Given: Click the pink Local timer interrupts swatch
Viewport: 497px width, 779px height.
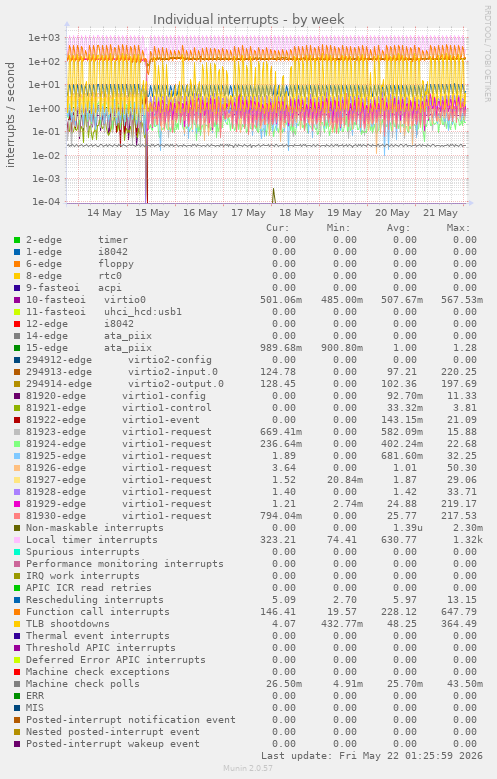Looking at the screenshot, I should [x=17, y=540].
